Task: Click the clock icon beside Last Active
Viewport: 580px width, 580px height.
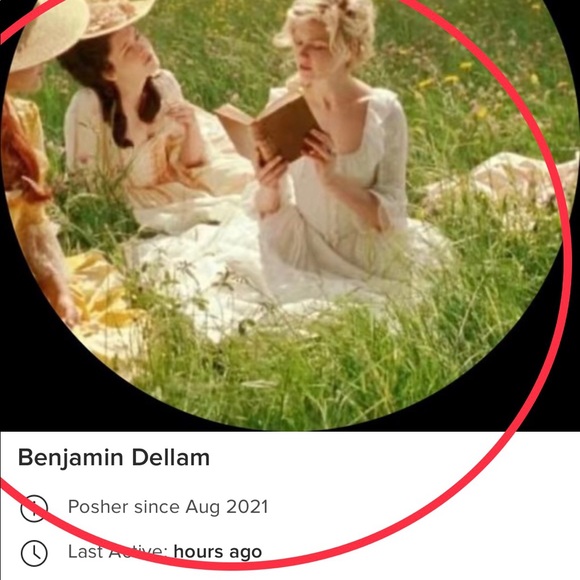Action: point(34,553)
